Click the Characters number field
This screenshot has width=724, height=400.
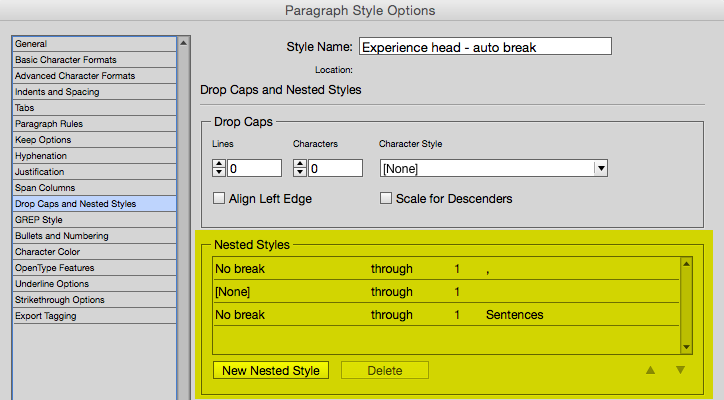pos(335,168)
